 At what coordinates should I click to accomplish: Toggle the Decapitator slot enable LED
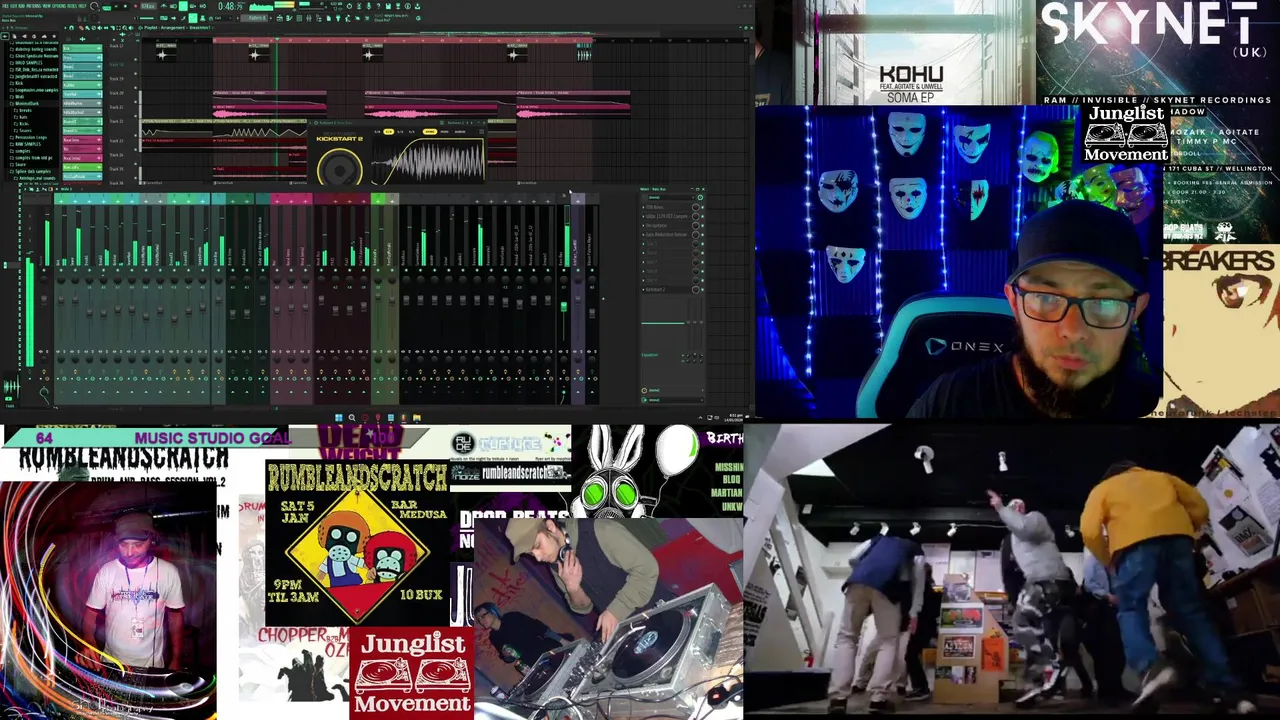click(702, 226)
